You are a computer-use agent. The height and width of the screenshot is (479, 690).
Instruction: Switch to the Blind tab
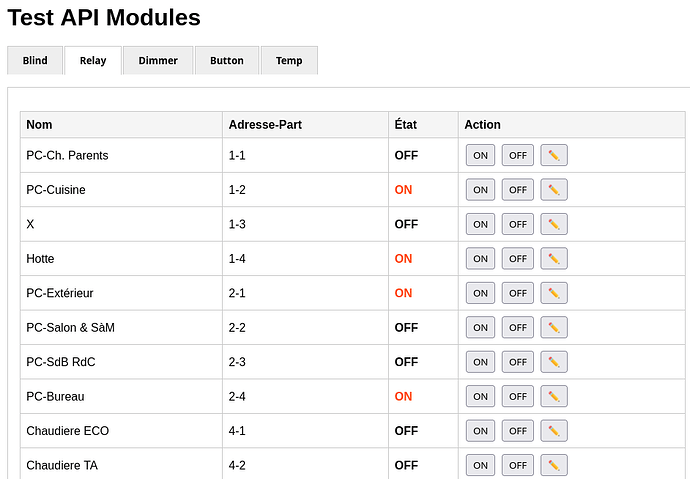pyautogui.click(x=35, y=60)
